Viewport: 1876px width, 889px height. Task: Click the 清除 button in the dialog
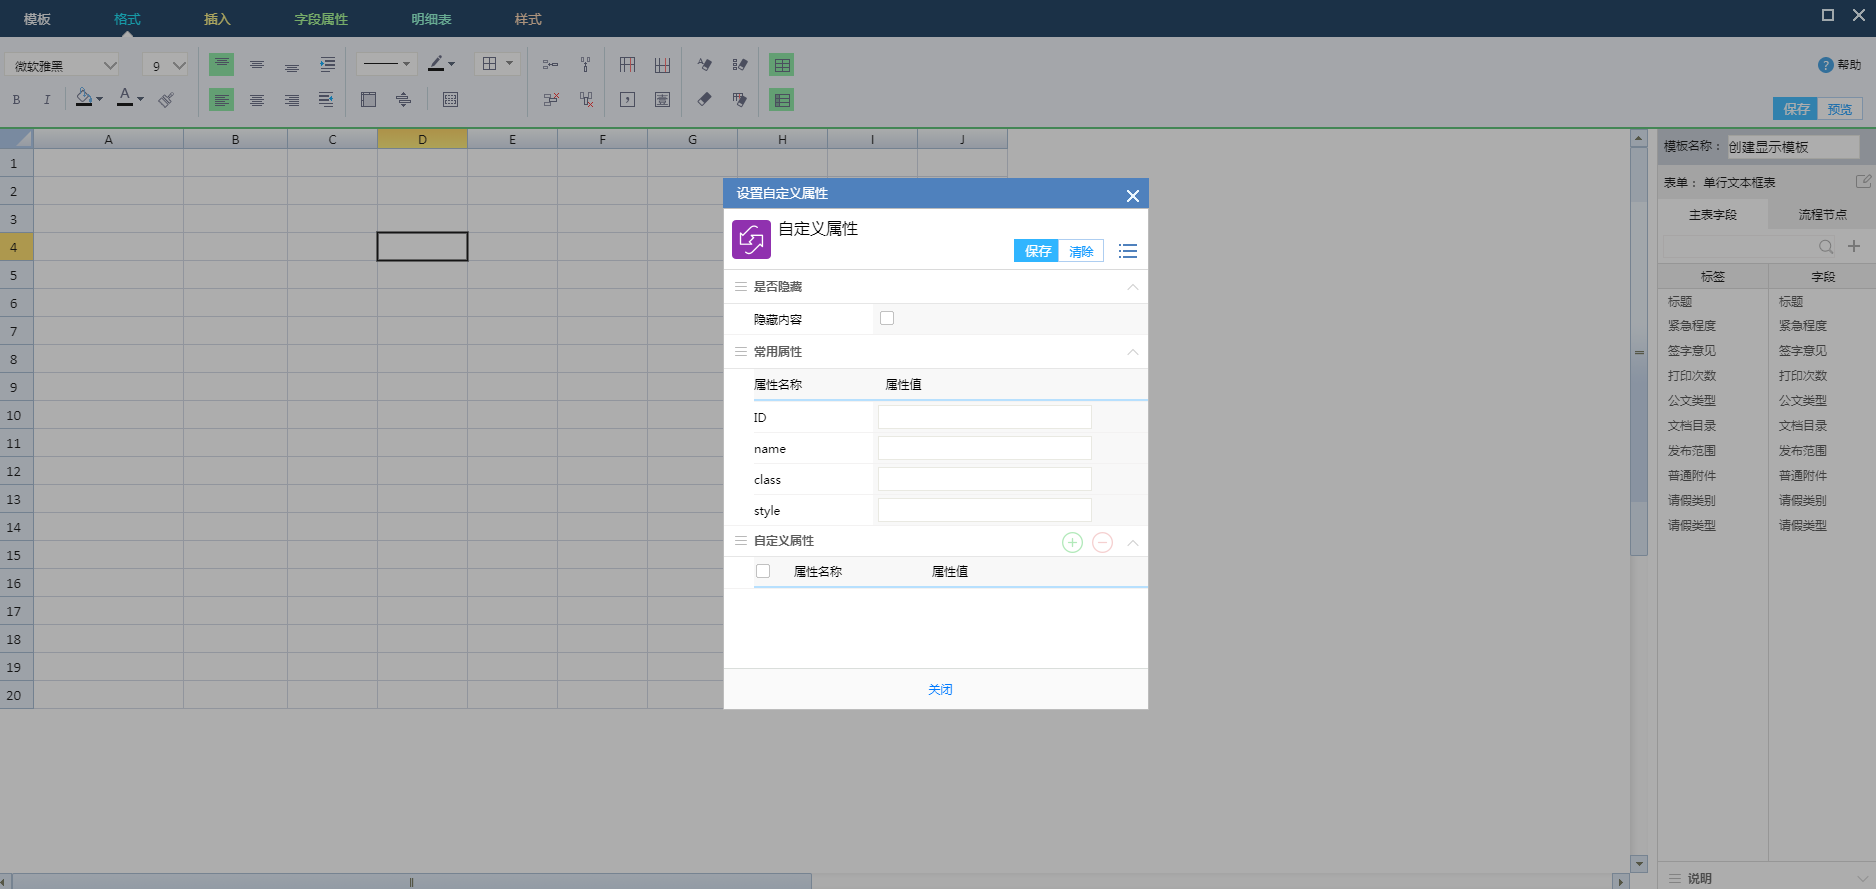1081,251
